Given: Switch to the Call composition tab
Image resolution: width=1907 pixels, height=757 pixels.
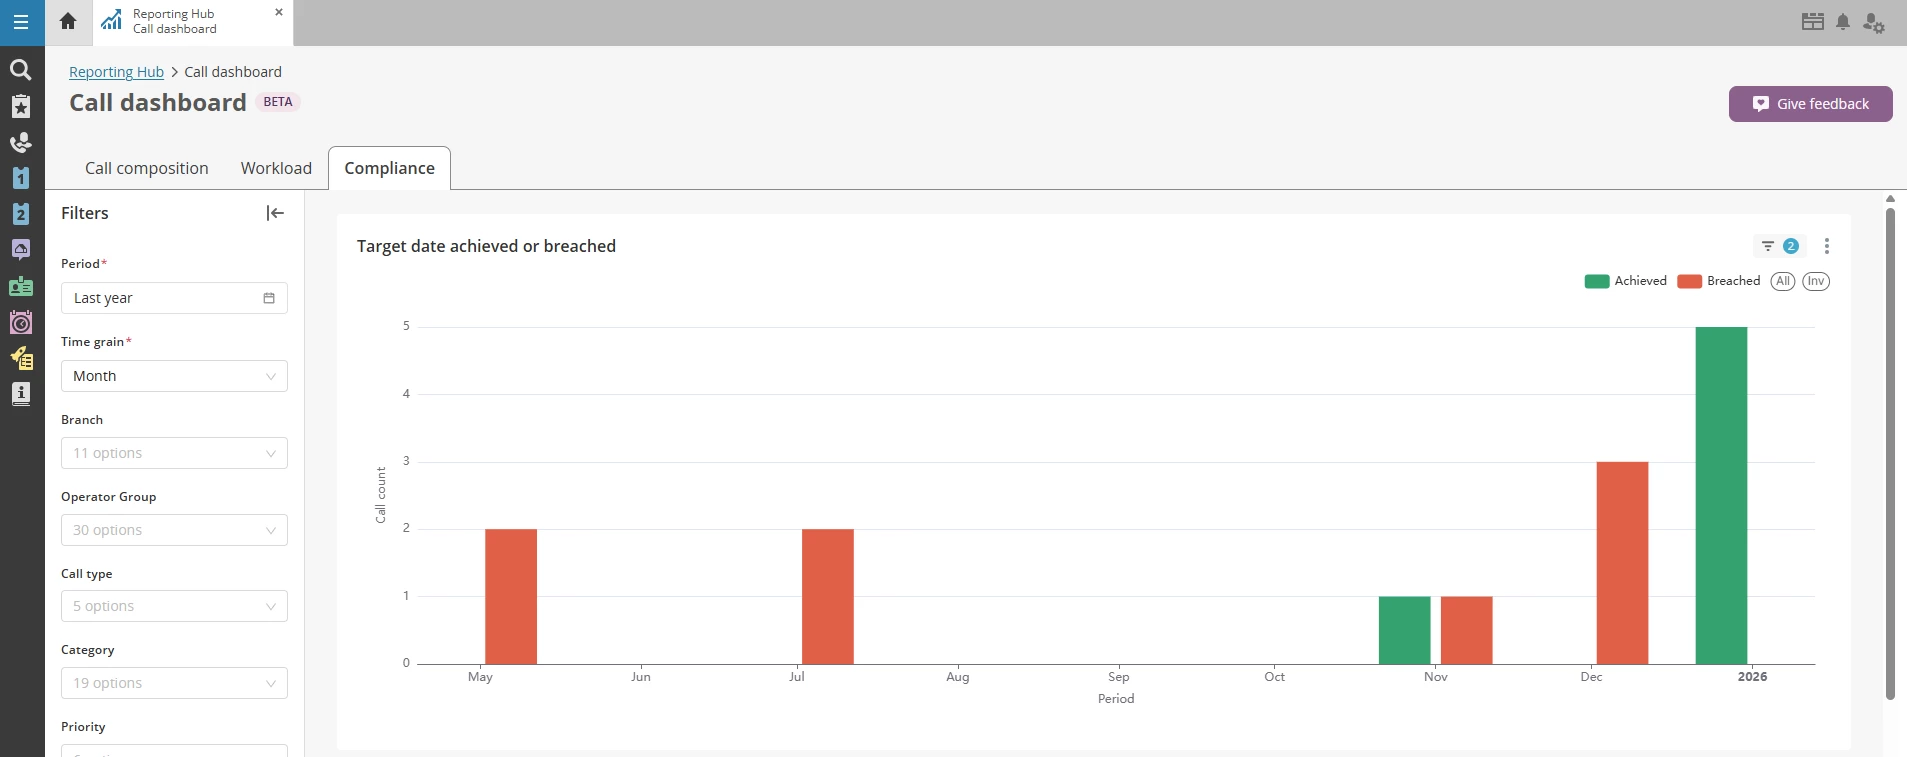Looking at the screenshot, I should [x=147, y=168].
